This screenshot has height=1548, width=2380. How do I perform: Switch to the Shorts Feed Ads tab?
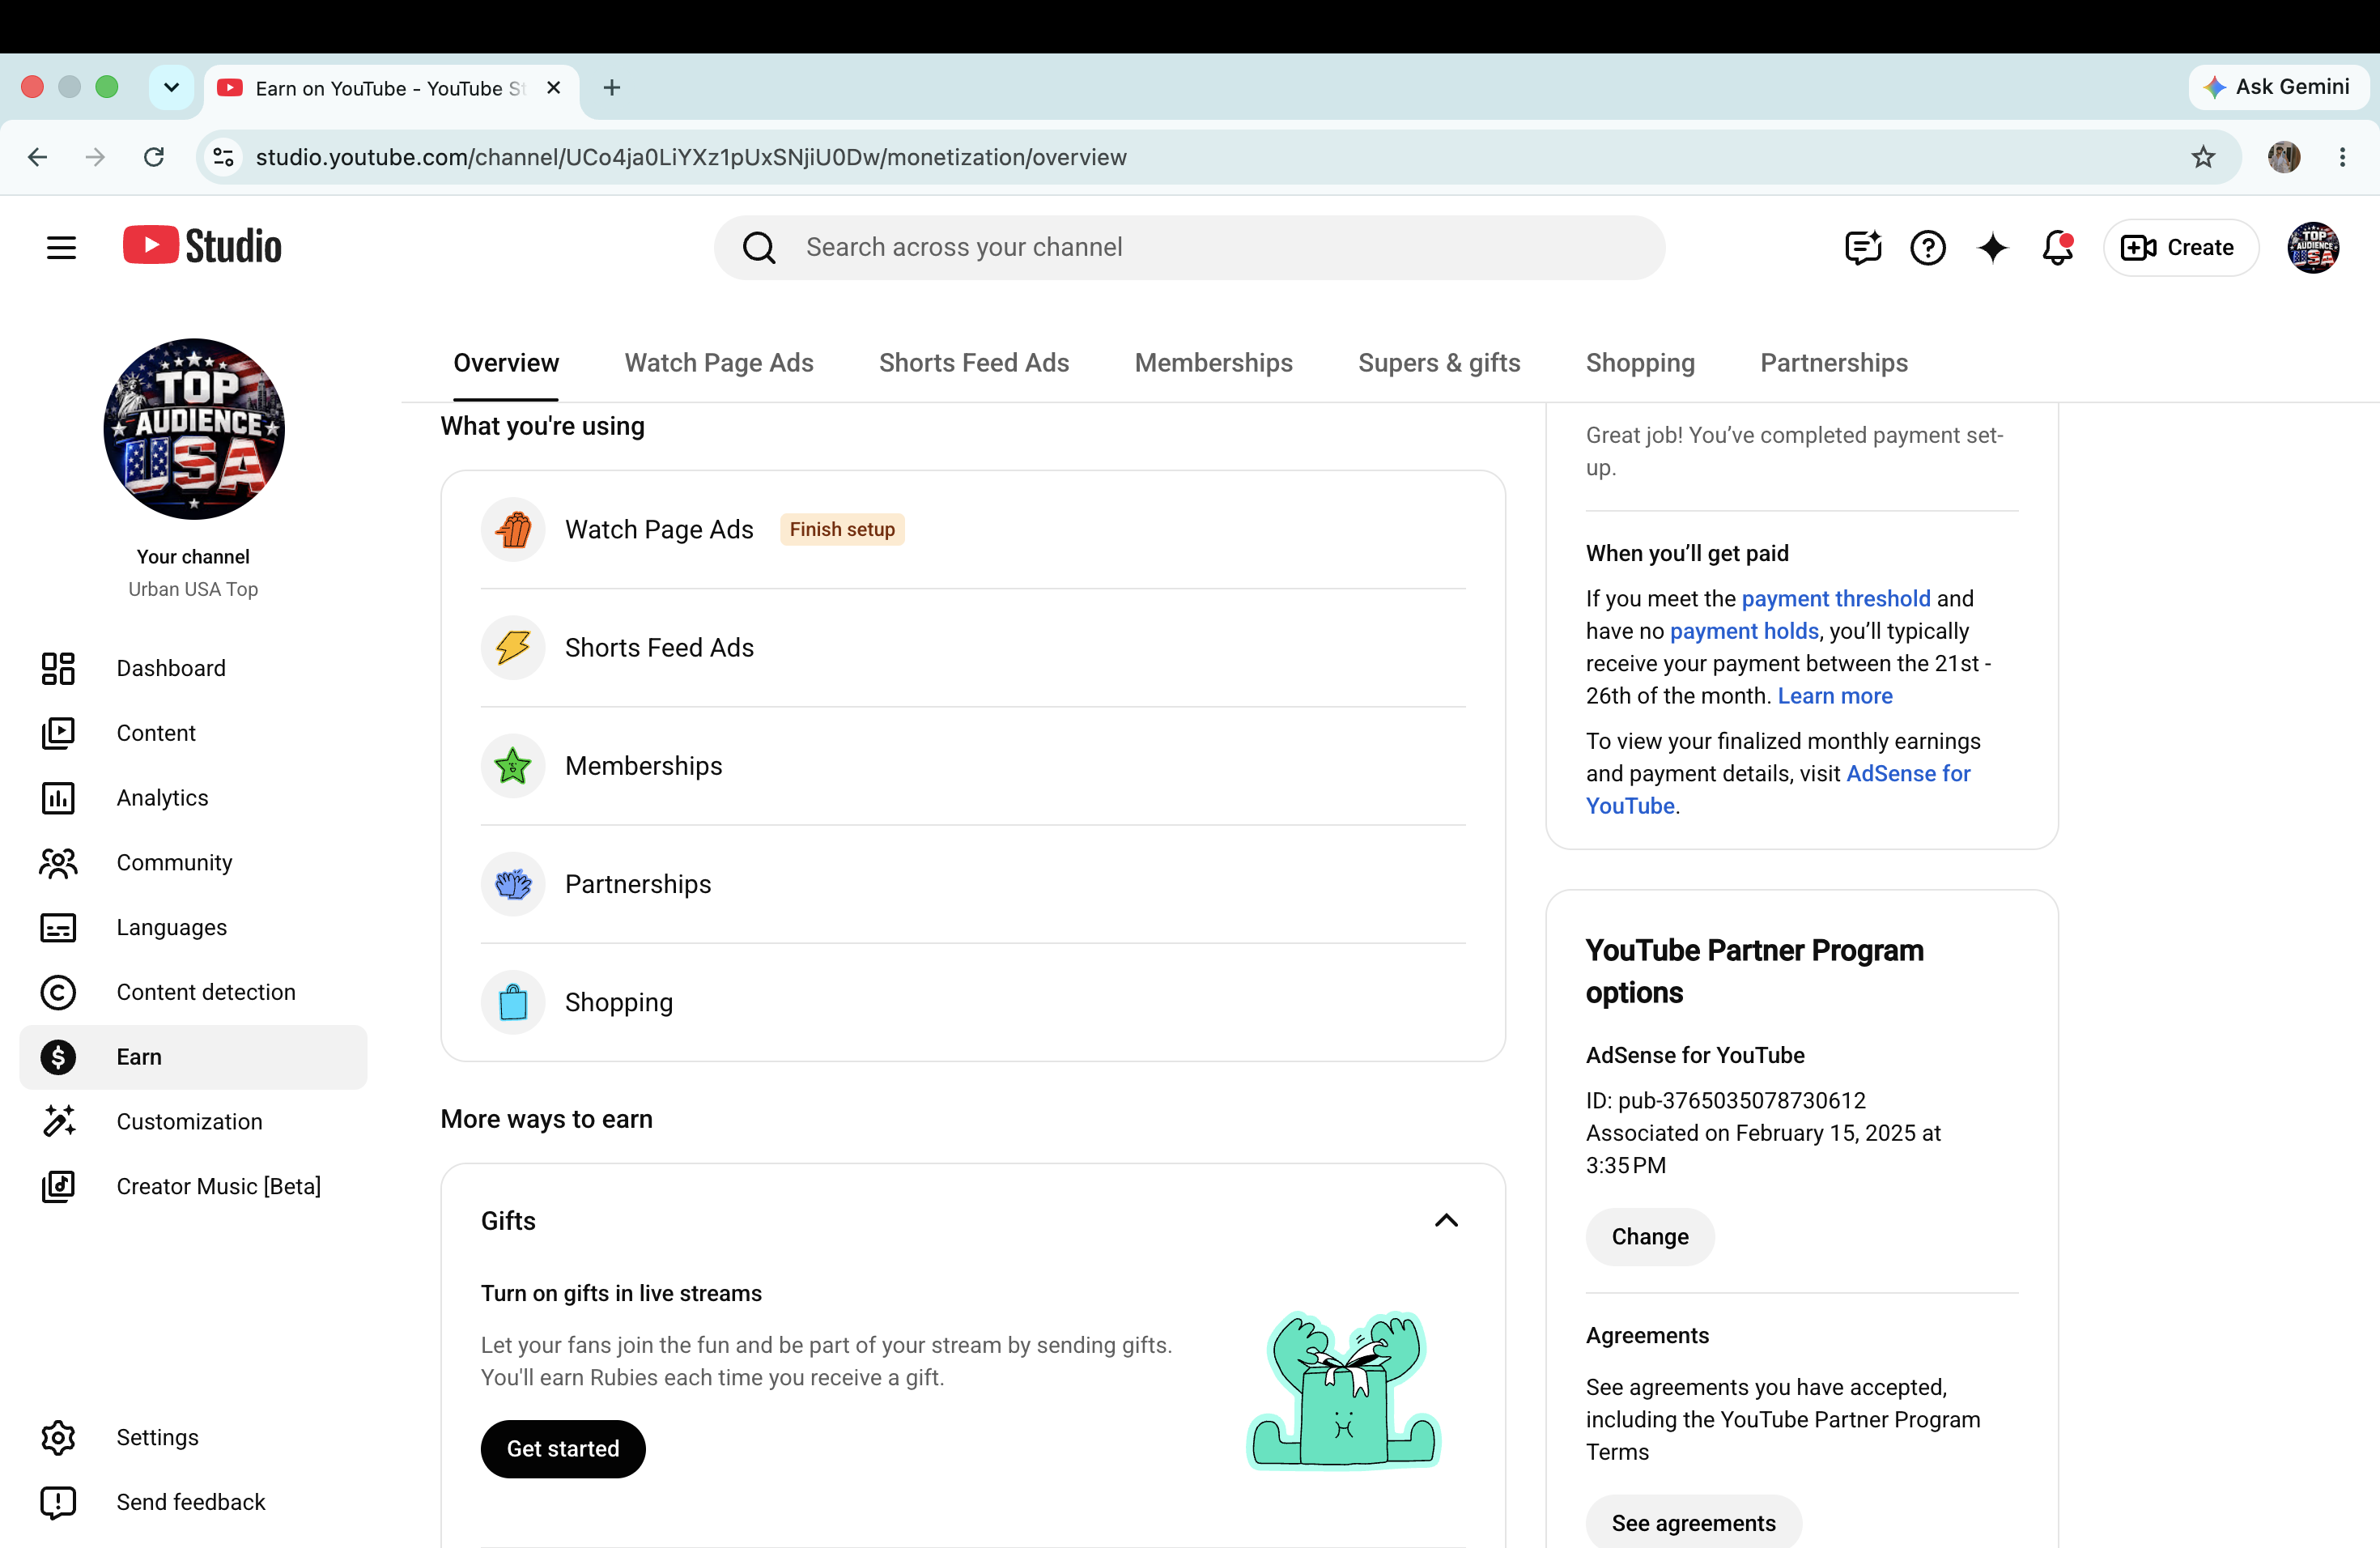click(x=974, y=363)
